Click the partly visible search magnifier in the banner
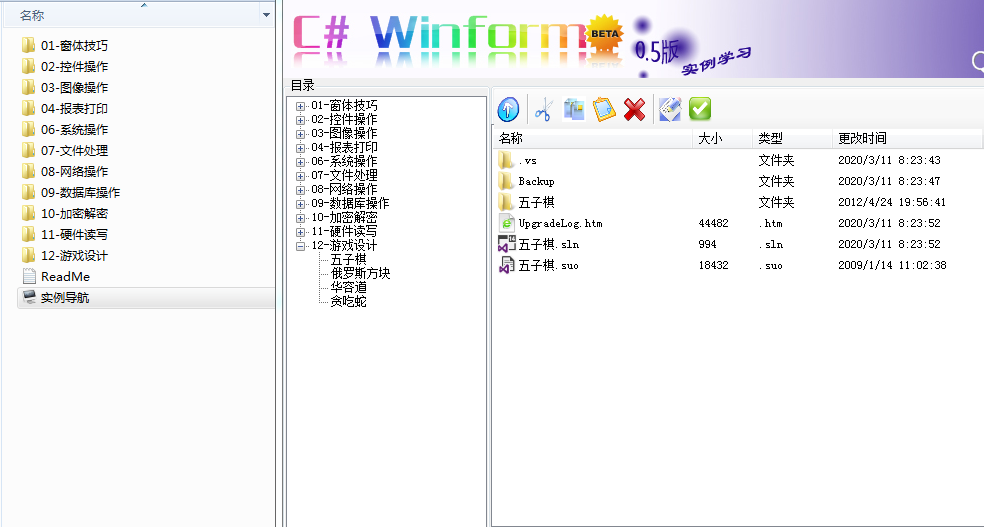 [x=978, y=61]
